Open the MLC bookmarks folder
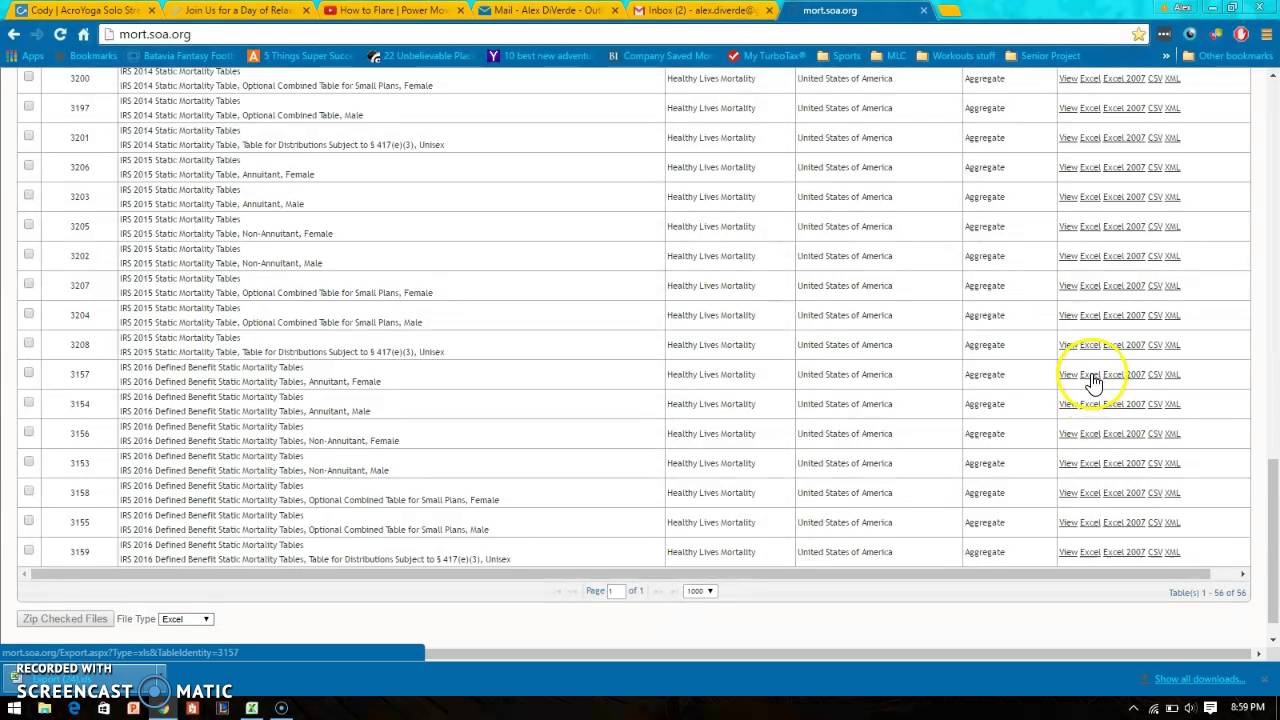 point(887,56)
